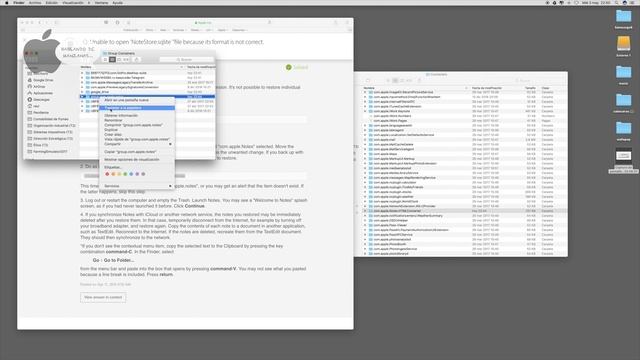Image resolution: width=640 pixels, height=360 pixels.
Task: Apply the orange tag color dot
Action: 113,174
